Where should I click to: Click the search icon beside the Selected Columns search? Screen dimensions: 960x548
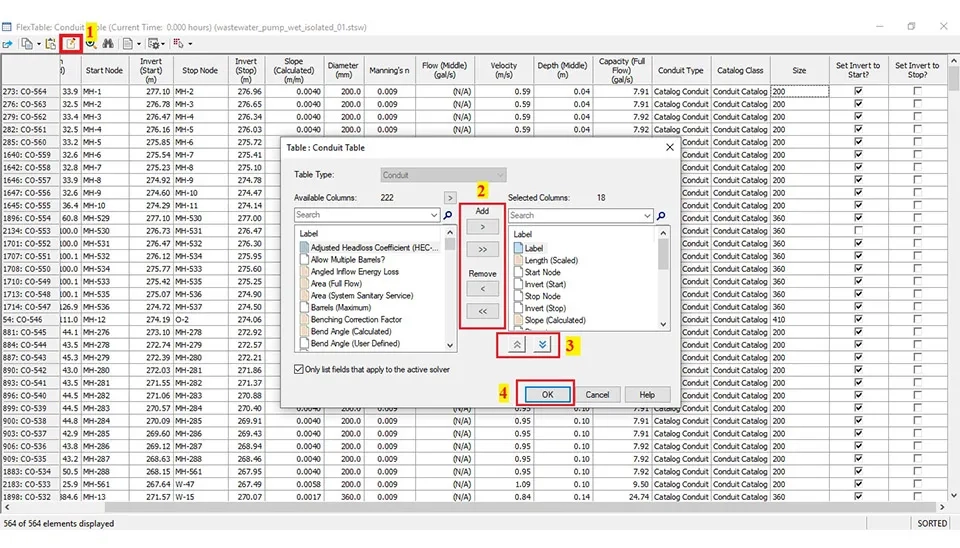(662, 215)
